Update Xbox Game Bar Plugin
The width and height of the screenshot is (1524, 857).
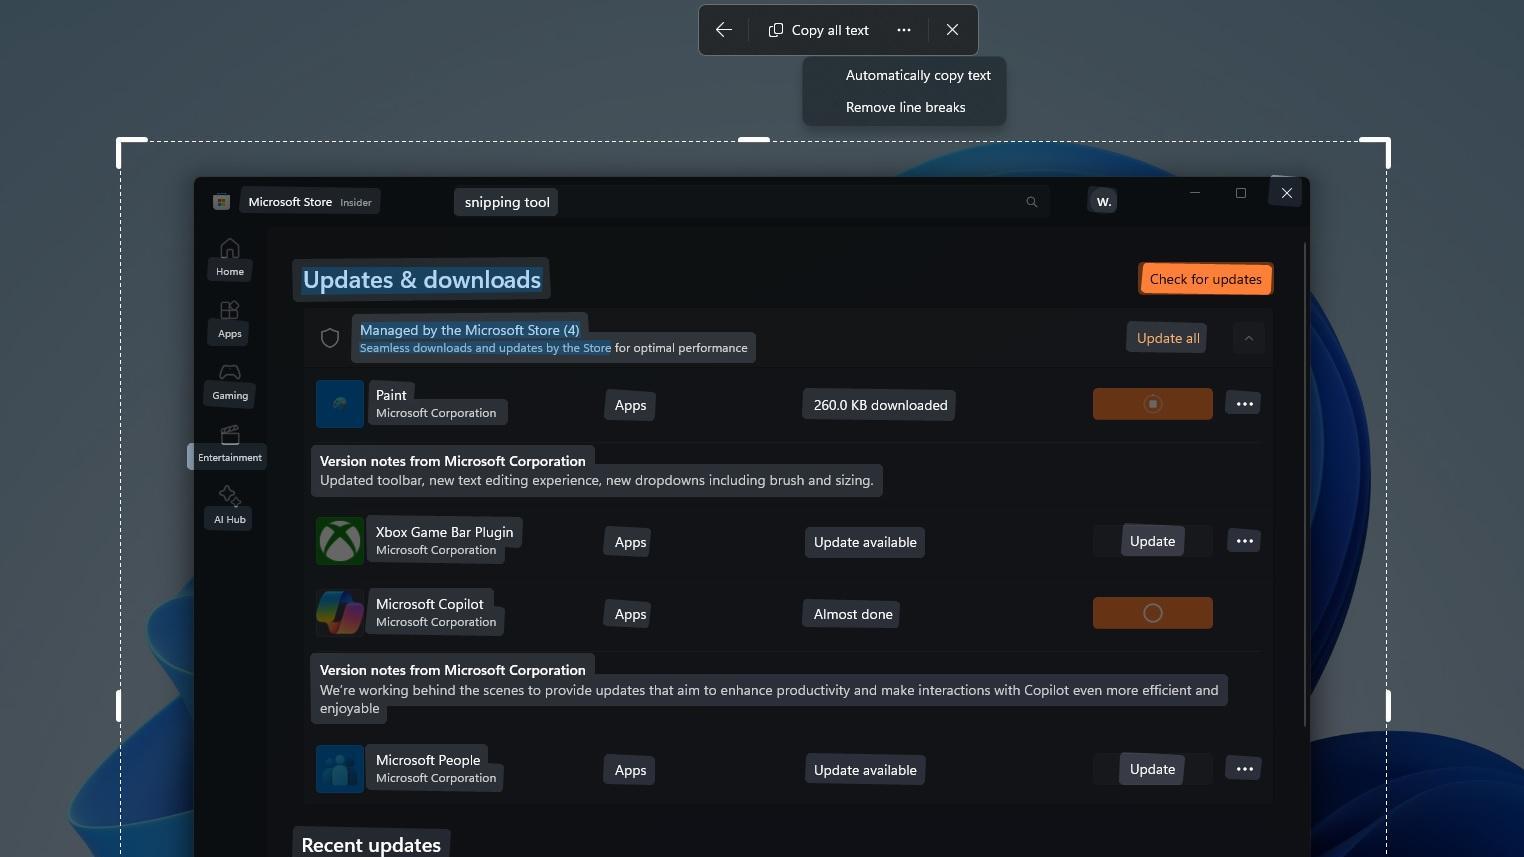click(x=1152, y=541)
